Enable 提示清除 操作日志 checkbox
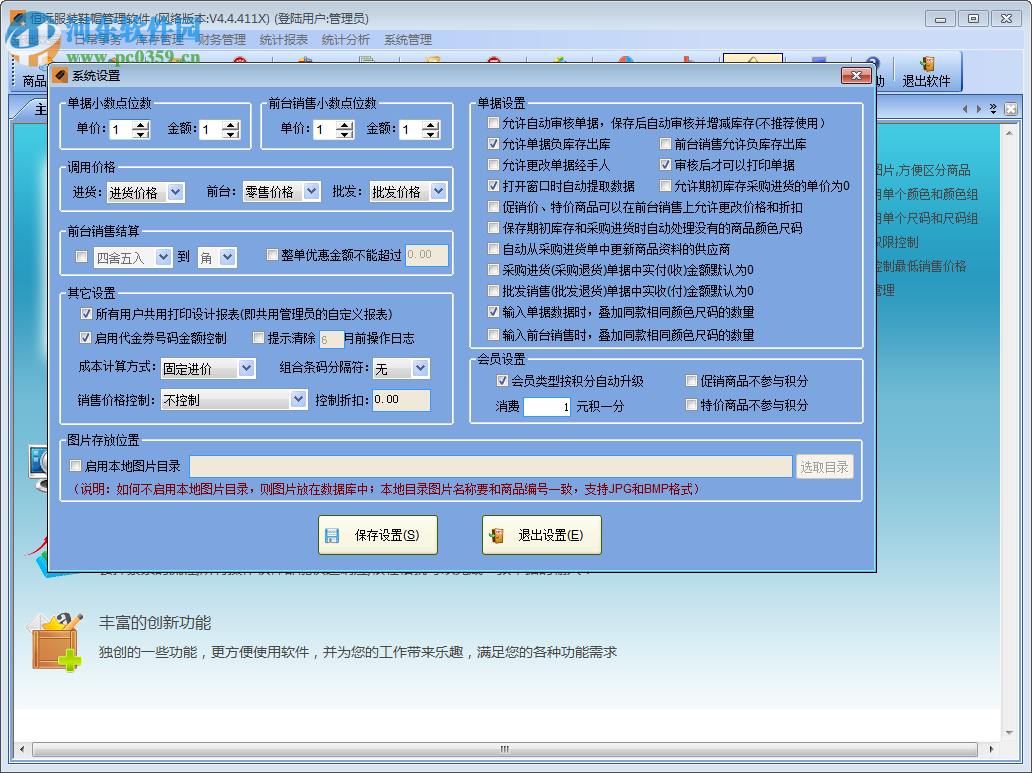The image size is (1032, 773). [x=259, y=338]
